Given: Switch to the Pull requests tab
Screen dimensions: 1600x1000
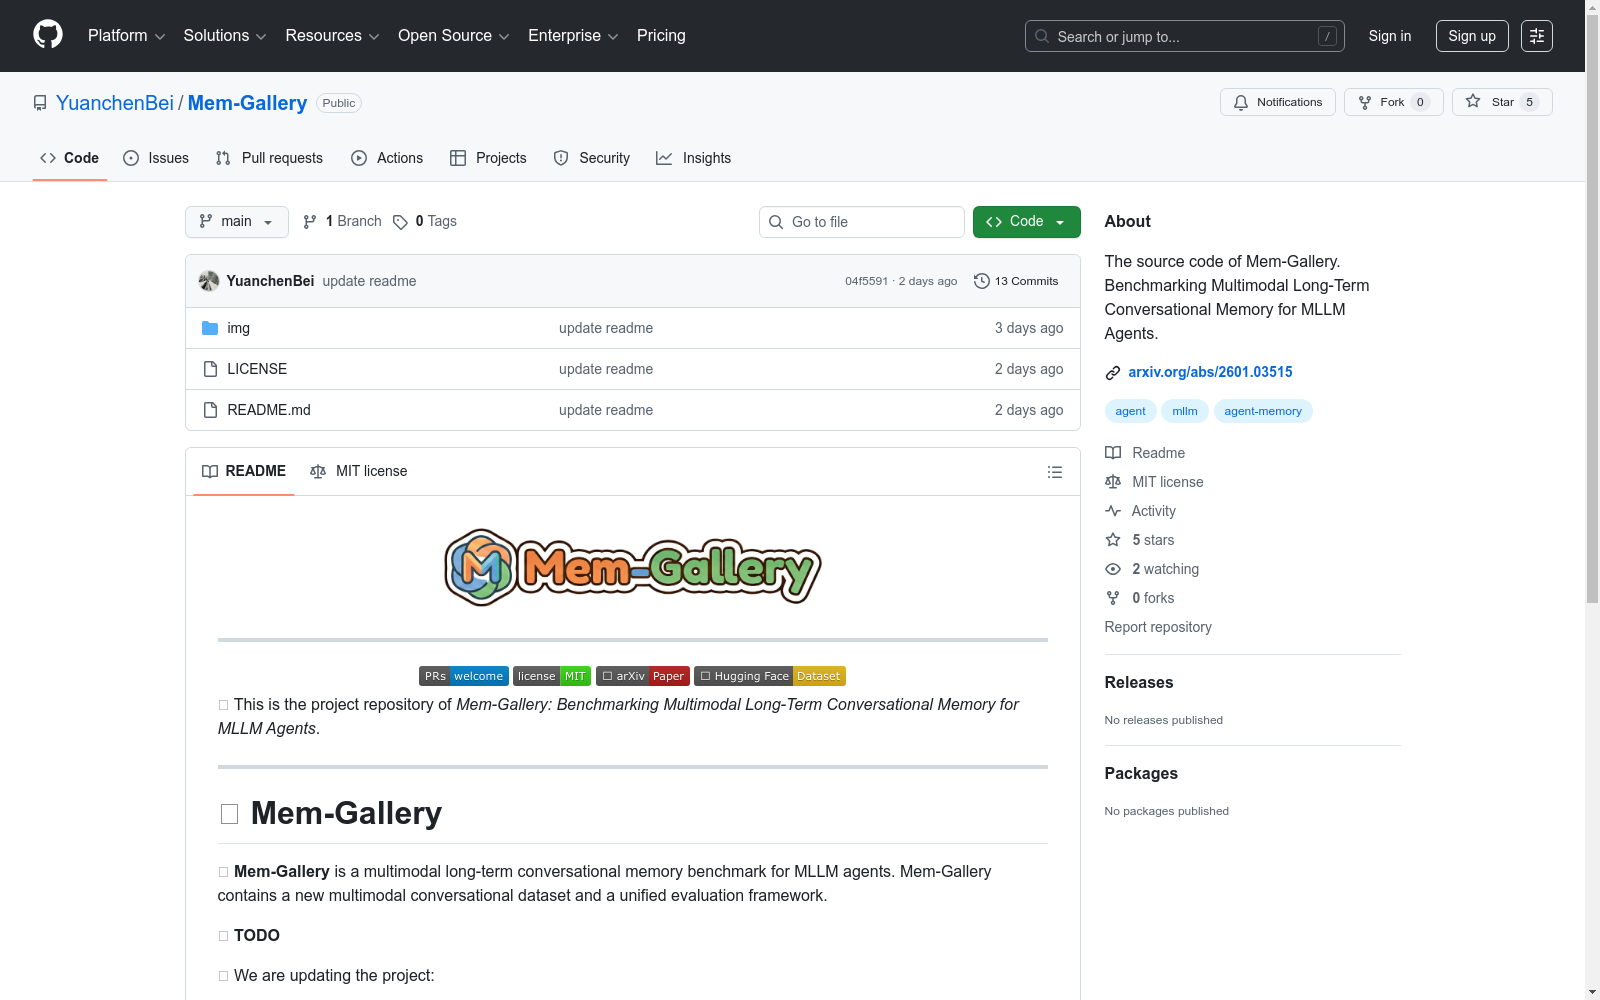Looking at the screenshot, I should pyautogui.click(x=269, y=158).
